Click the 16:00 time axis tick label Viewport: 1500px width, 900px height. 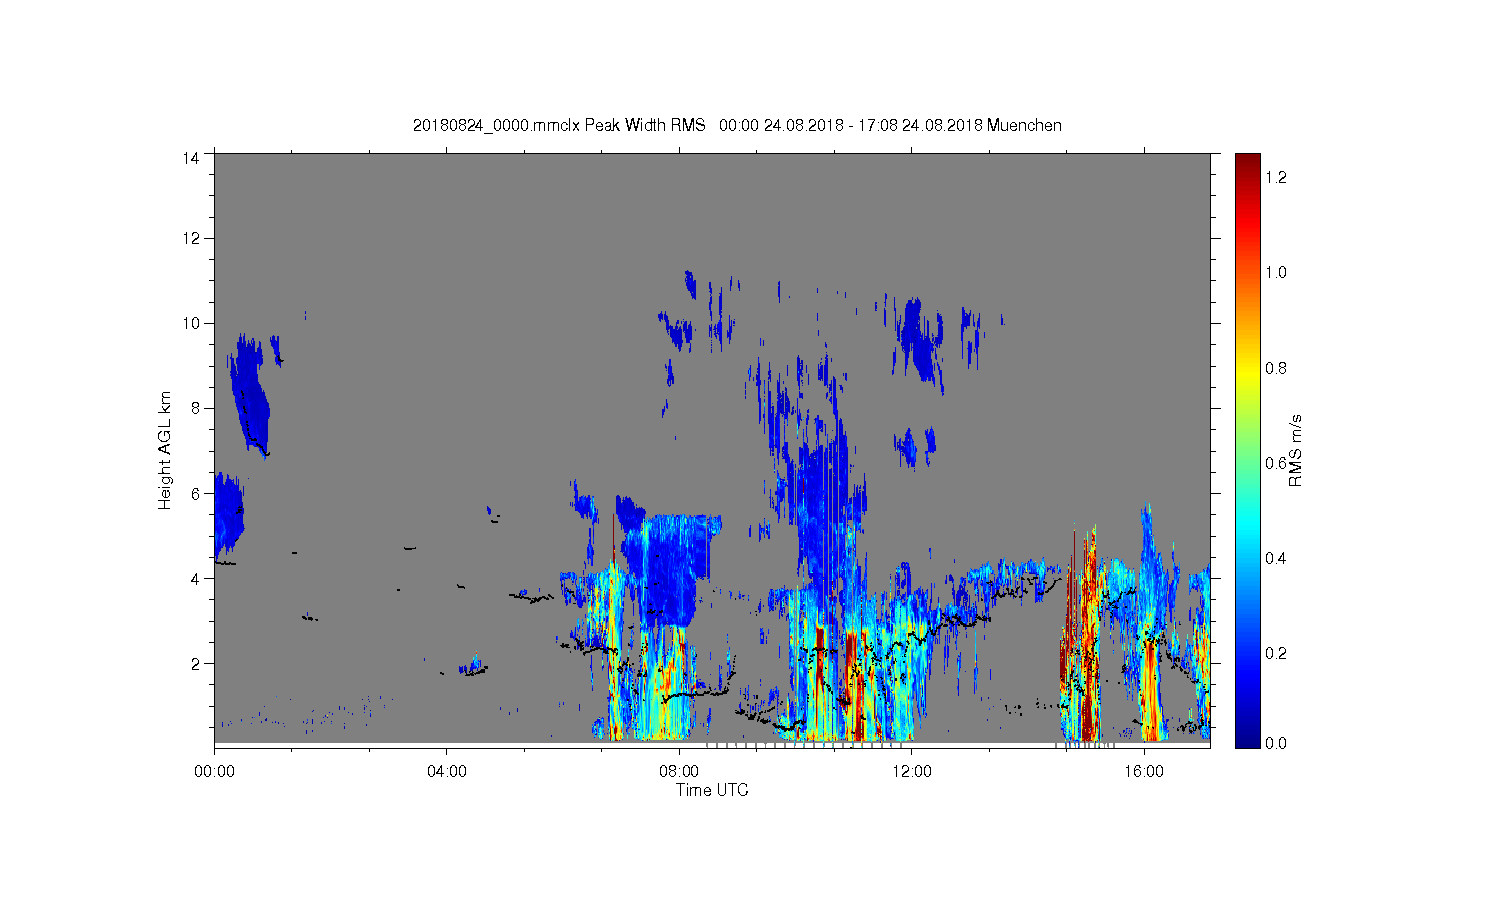[x=1144, y=771]
